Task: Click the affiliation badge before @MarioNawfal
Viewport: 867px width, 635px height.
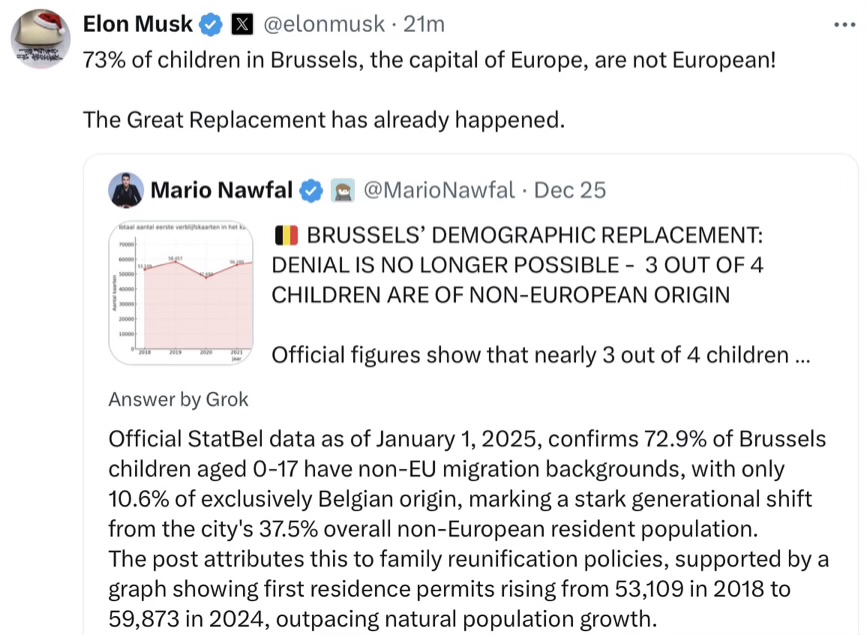Action: [x=343, y=190]
